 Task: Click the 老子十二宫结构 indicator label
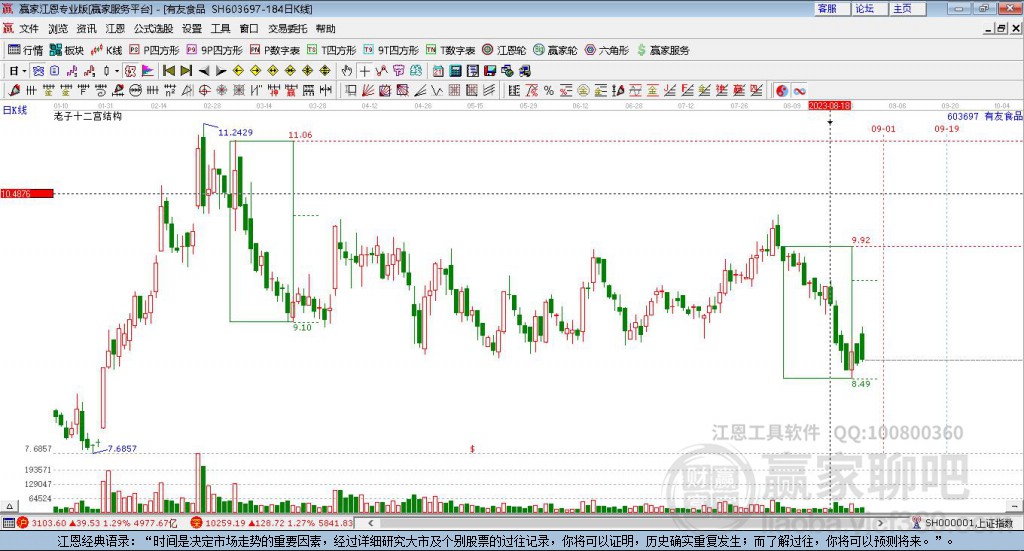pyautogui.click(x=88, y=116)
